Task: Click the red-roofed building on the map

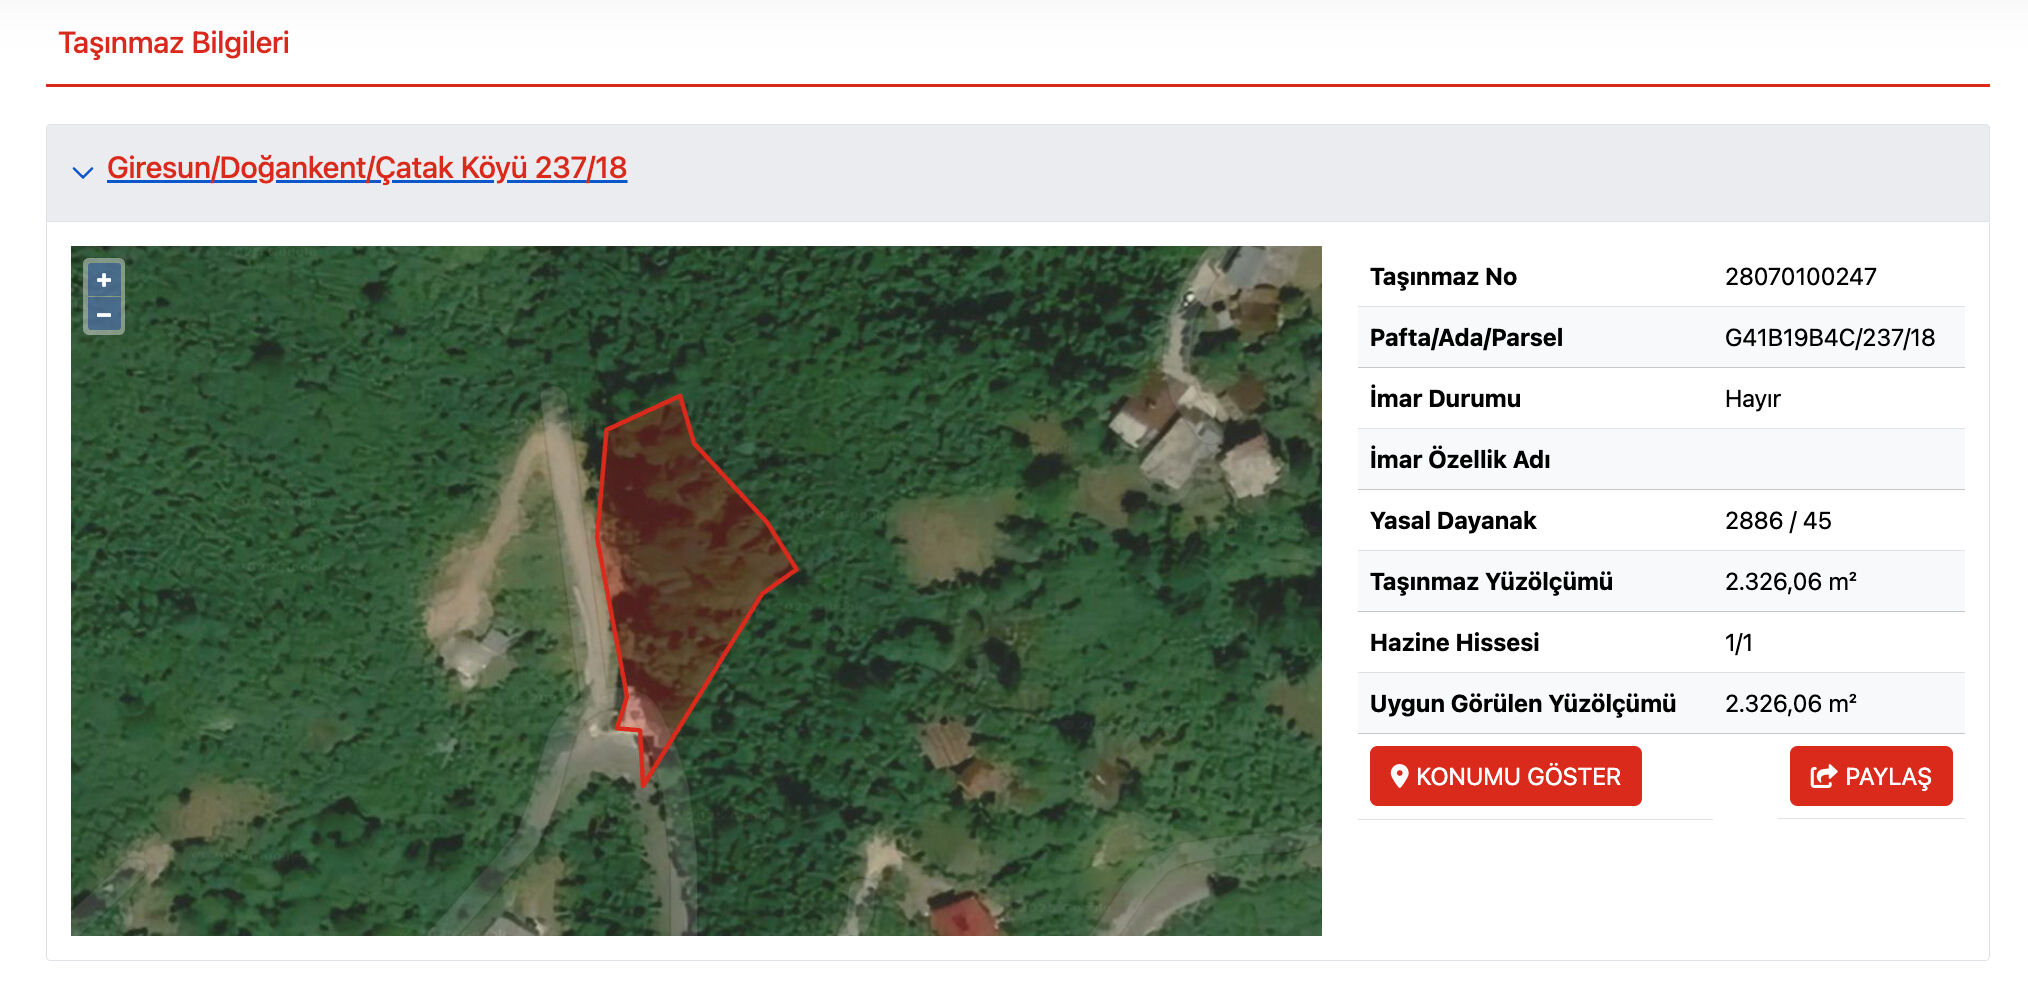Action: tap(962, 915)
